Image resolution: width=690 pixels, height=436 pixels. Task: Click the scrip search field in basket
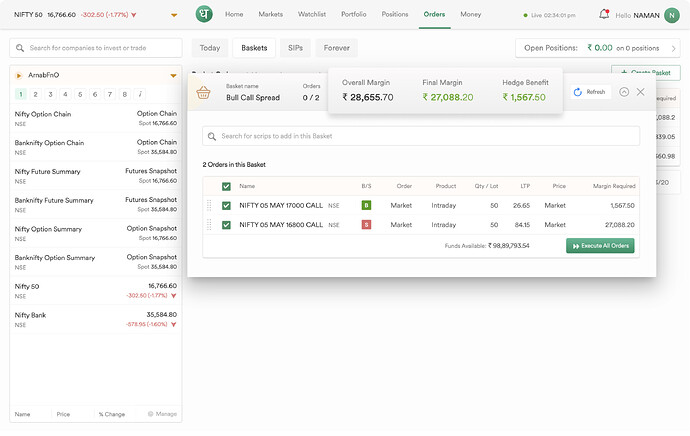[x=420, y=136]
